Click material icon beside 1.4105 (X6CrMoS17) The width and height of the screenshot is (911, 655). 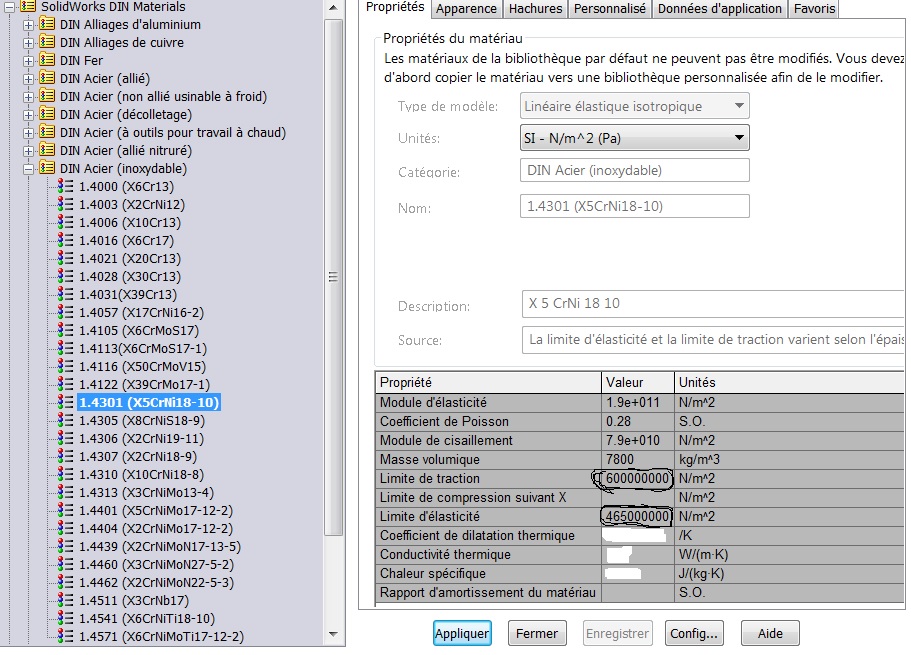pyautogui.click(x=66, y=331)
